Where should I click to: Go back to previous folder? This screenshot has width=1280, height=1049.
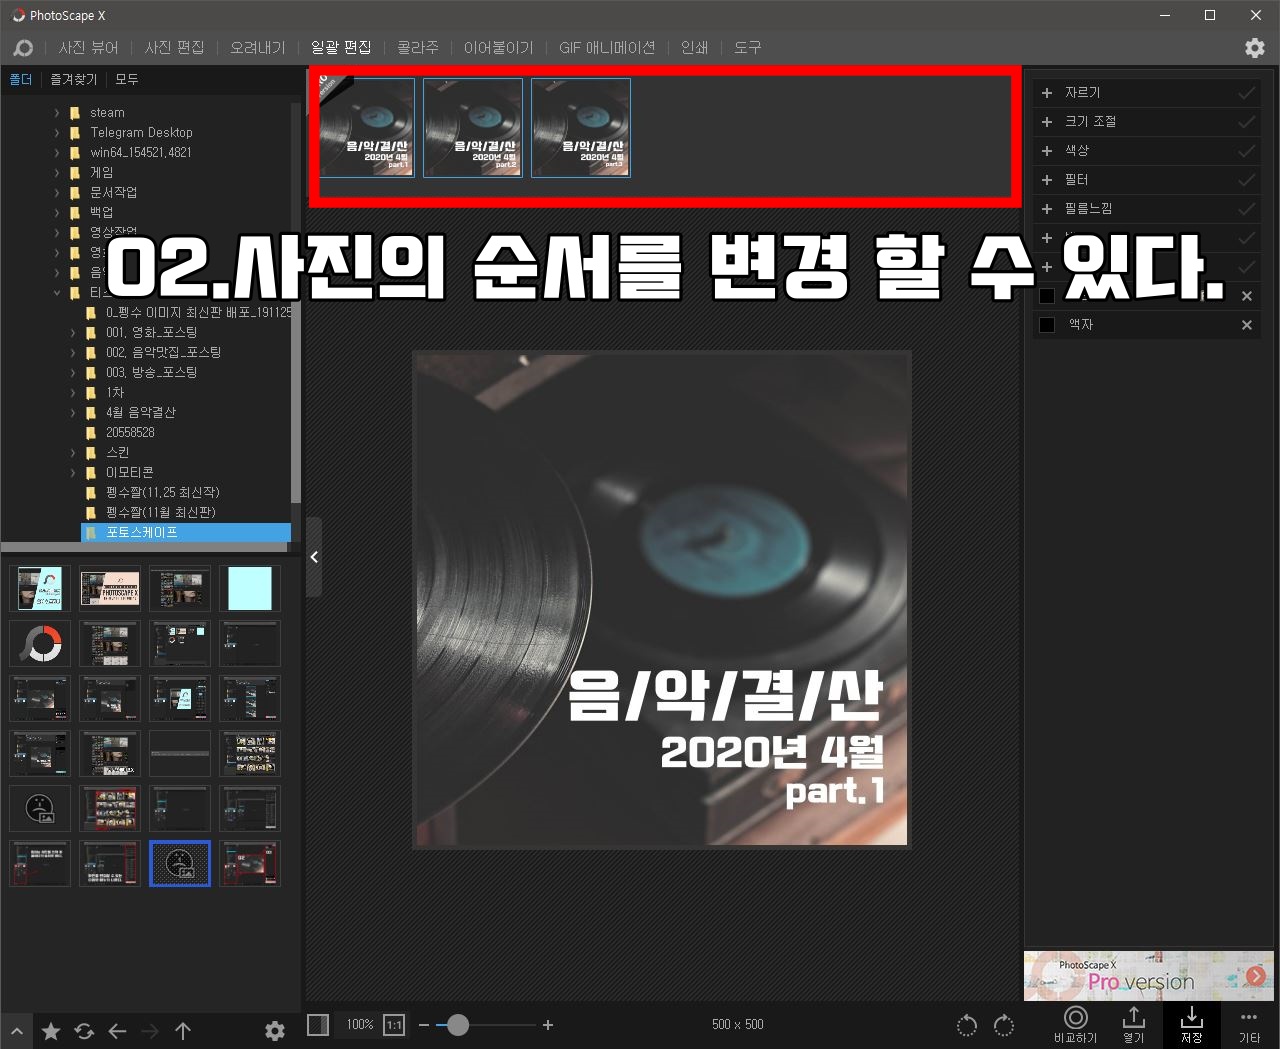[x=117, y=1031]
